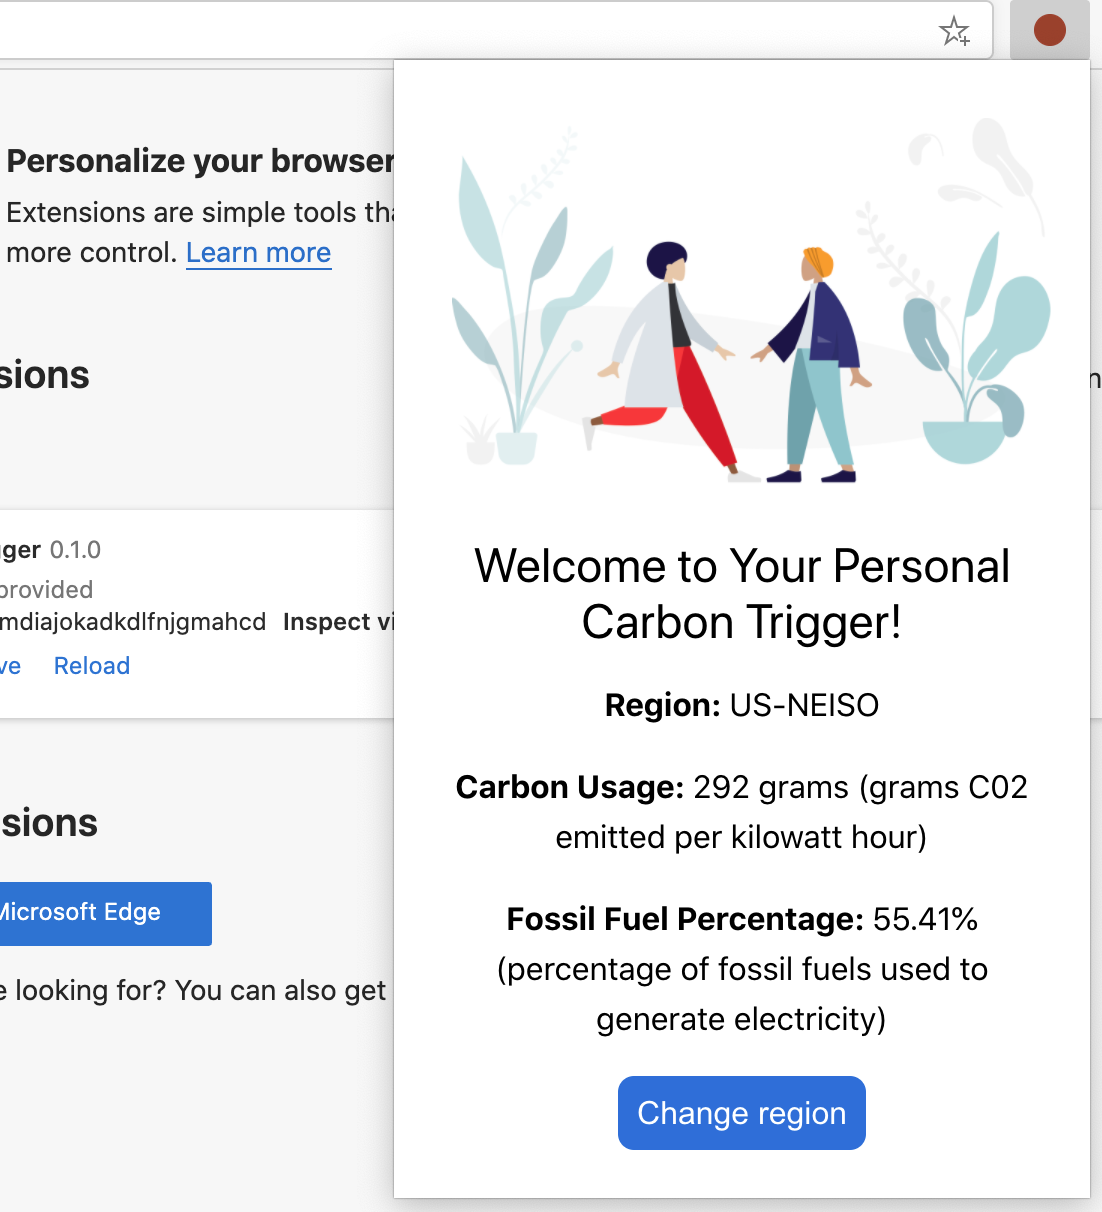Viewport: 1102px width, 1212px height.
Task: Reload the Carbon Trigger extension
Action: (x=91, y=665)
